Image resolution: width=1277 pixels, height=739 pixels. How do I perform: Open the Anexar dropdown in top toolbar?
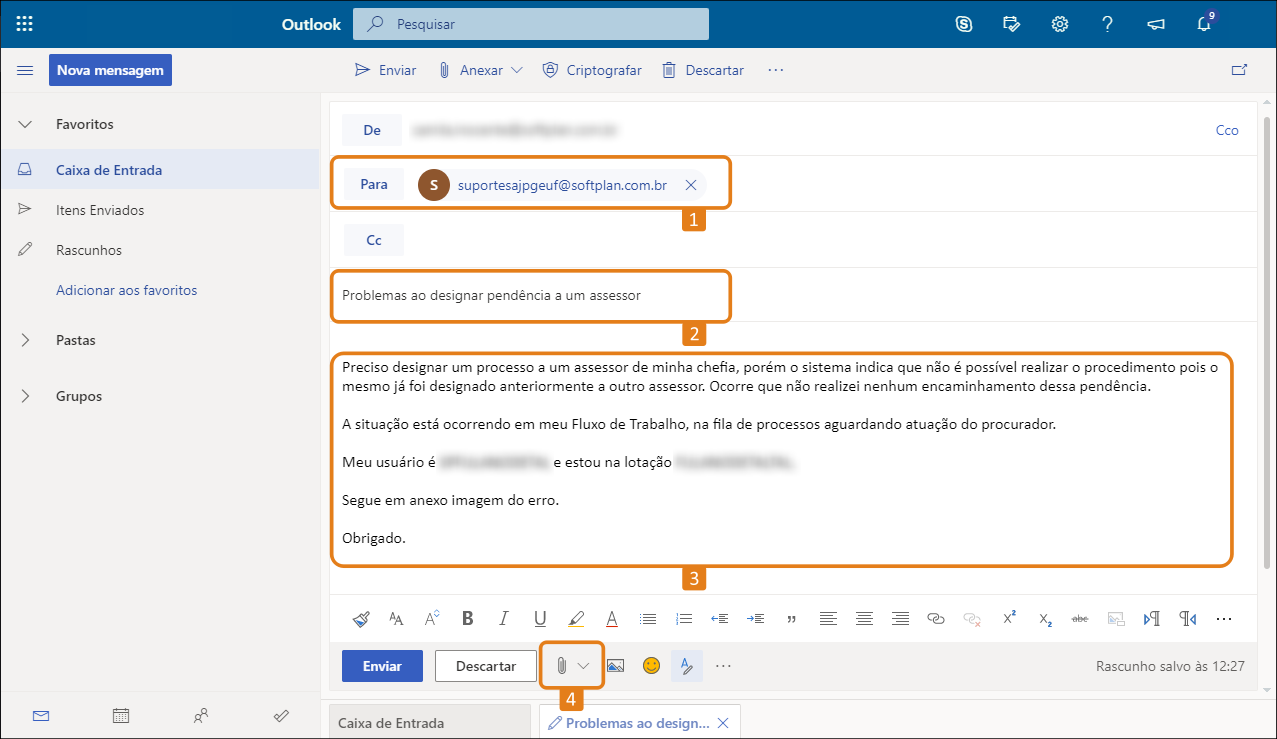(481, 70)
